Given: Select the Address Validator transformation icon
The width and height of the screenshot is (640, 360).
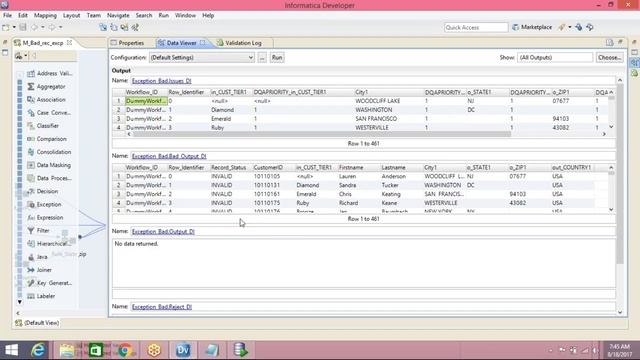Looking at the screenshot, I should point(31,73).
